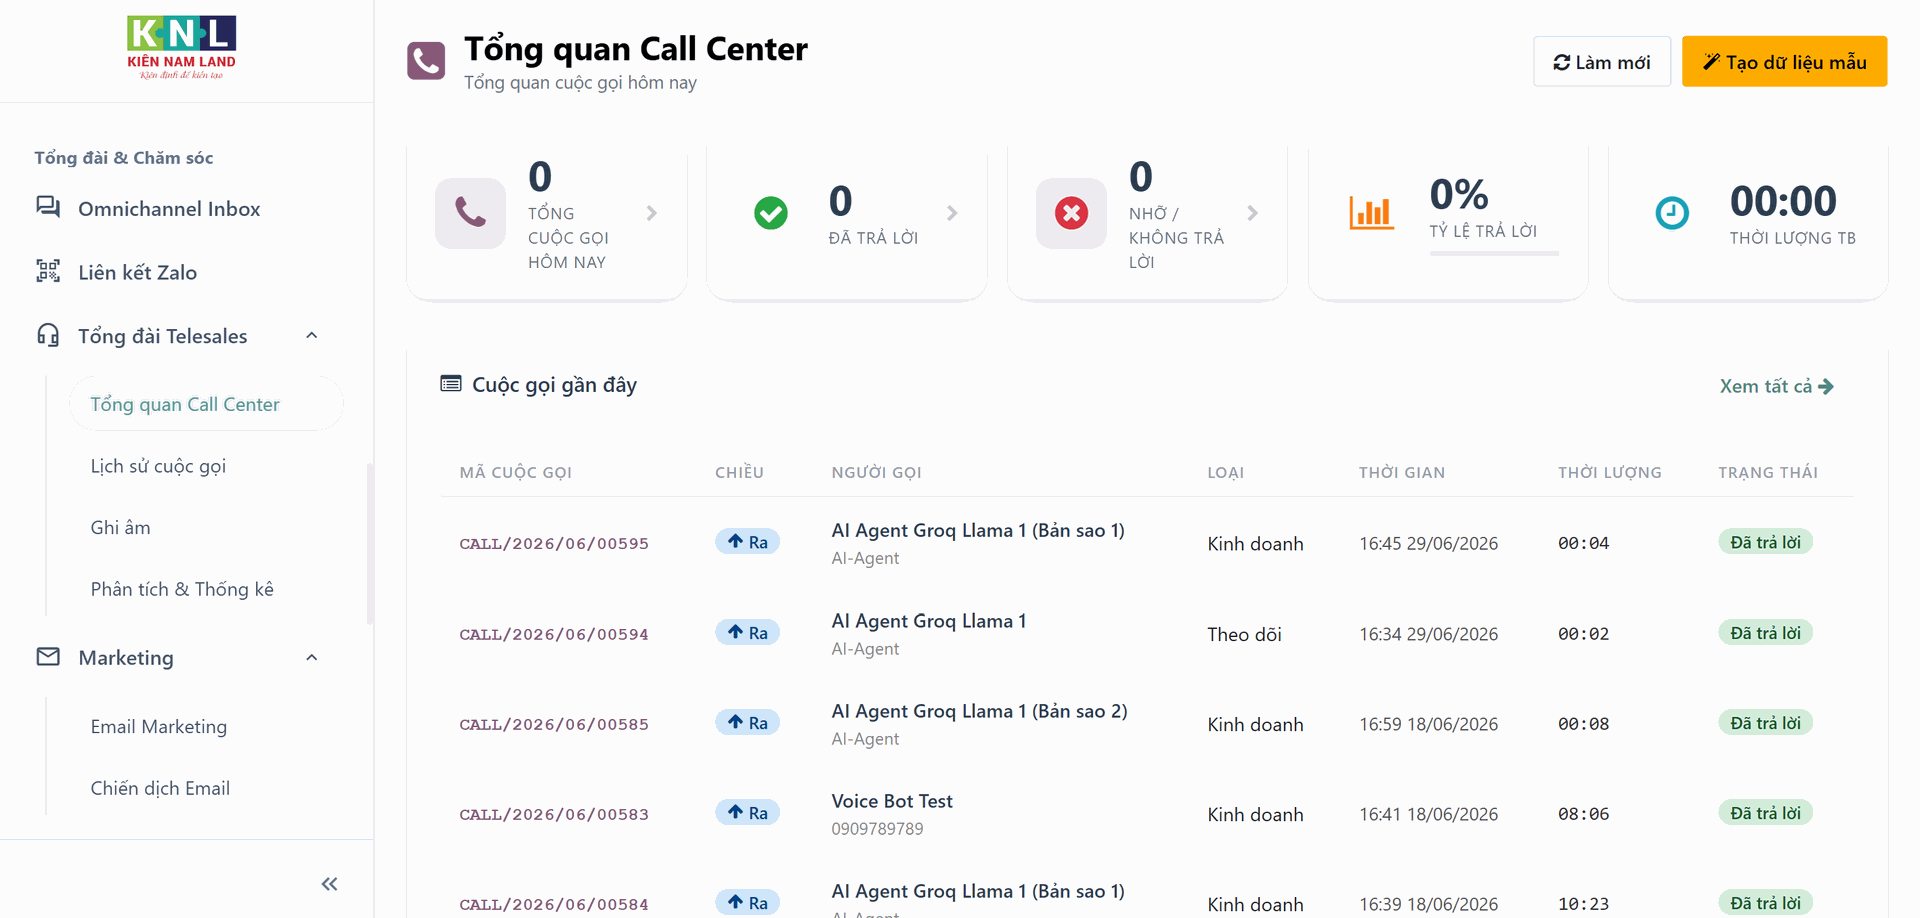The image size is (1920, 918).
Task: Click the answer rate progress bar
Action: [1494, 254]
